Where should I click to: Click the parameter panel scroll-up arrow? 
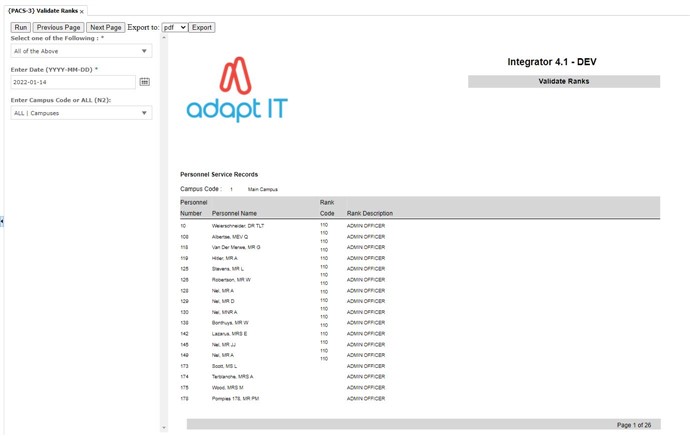click(x=164, y=37)
